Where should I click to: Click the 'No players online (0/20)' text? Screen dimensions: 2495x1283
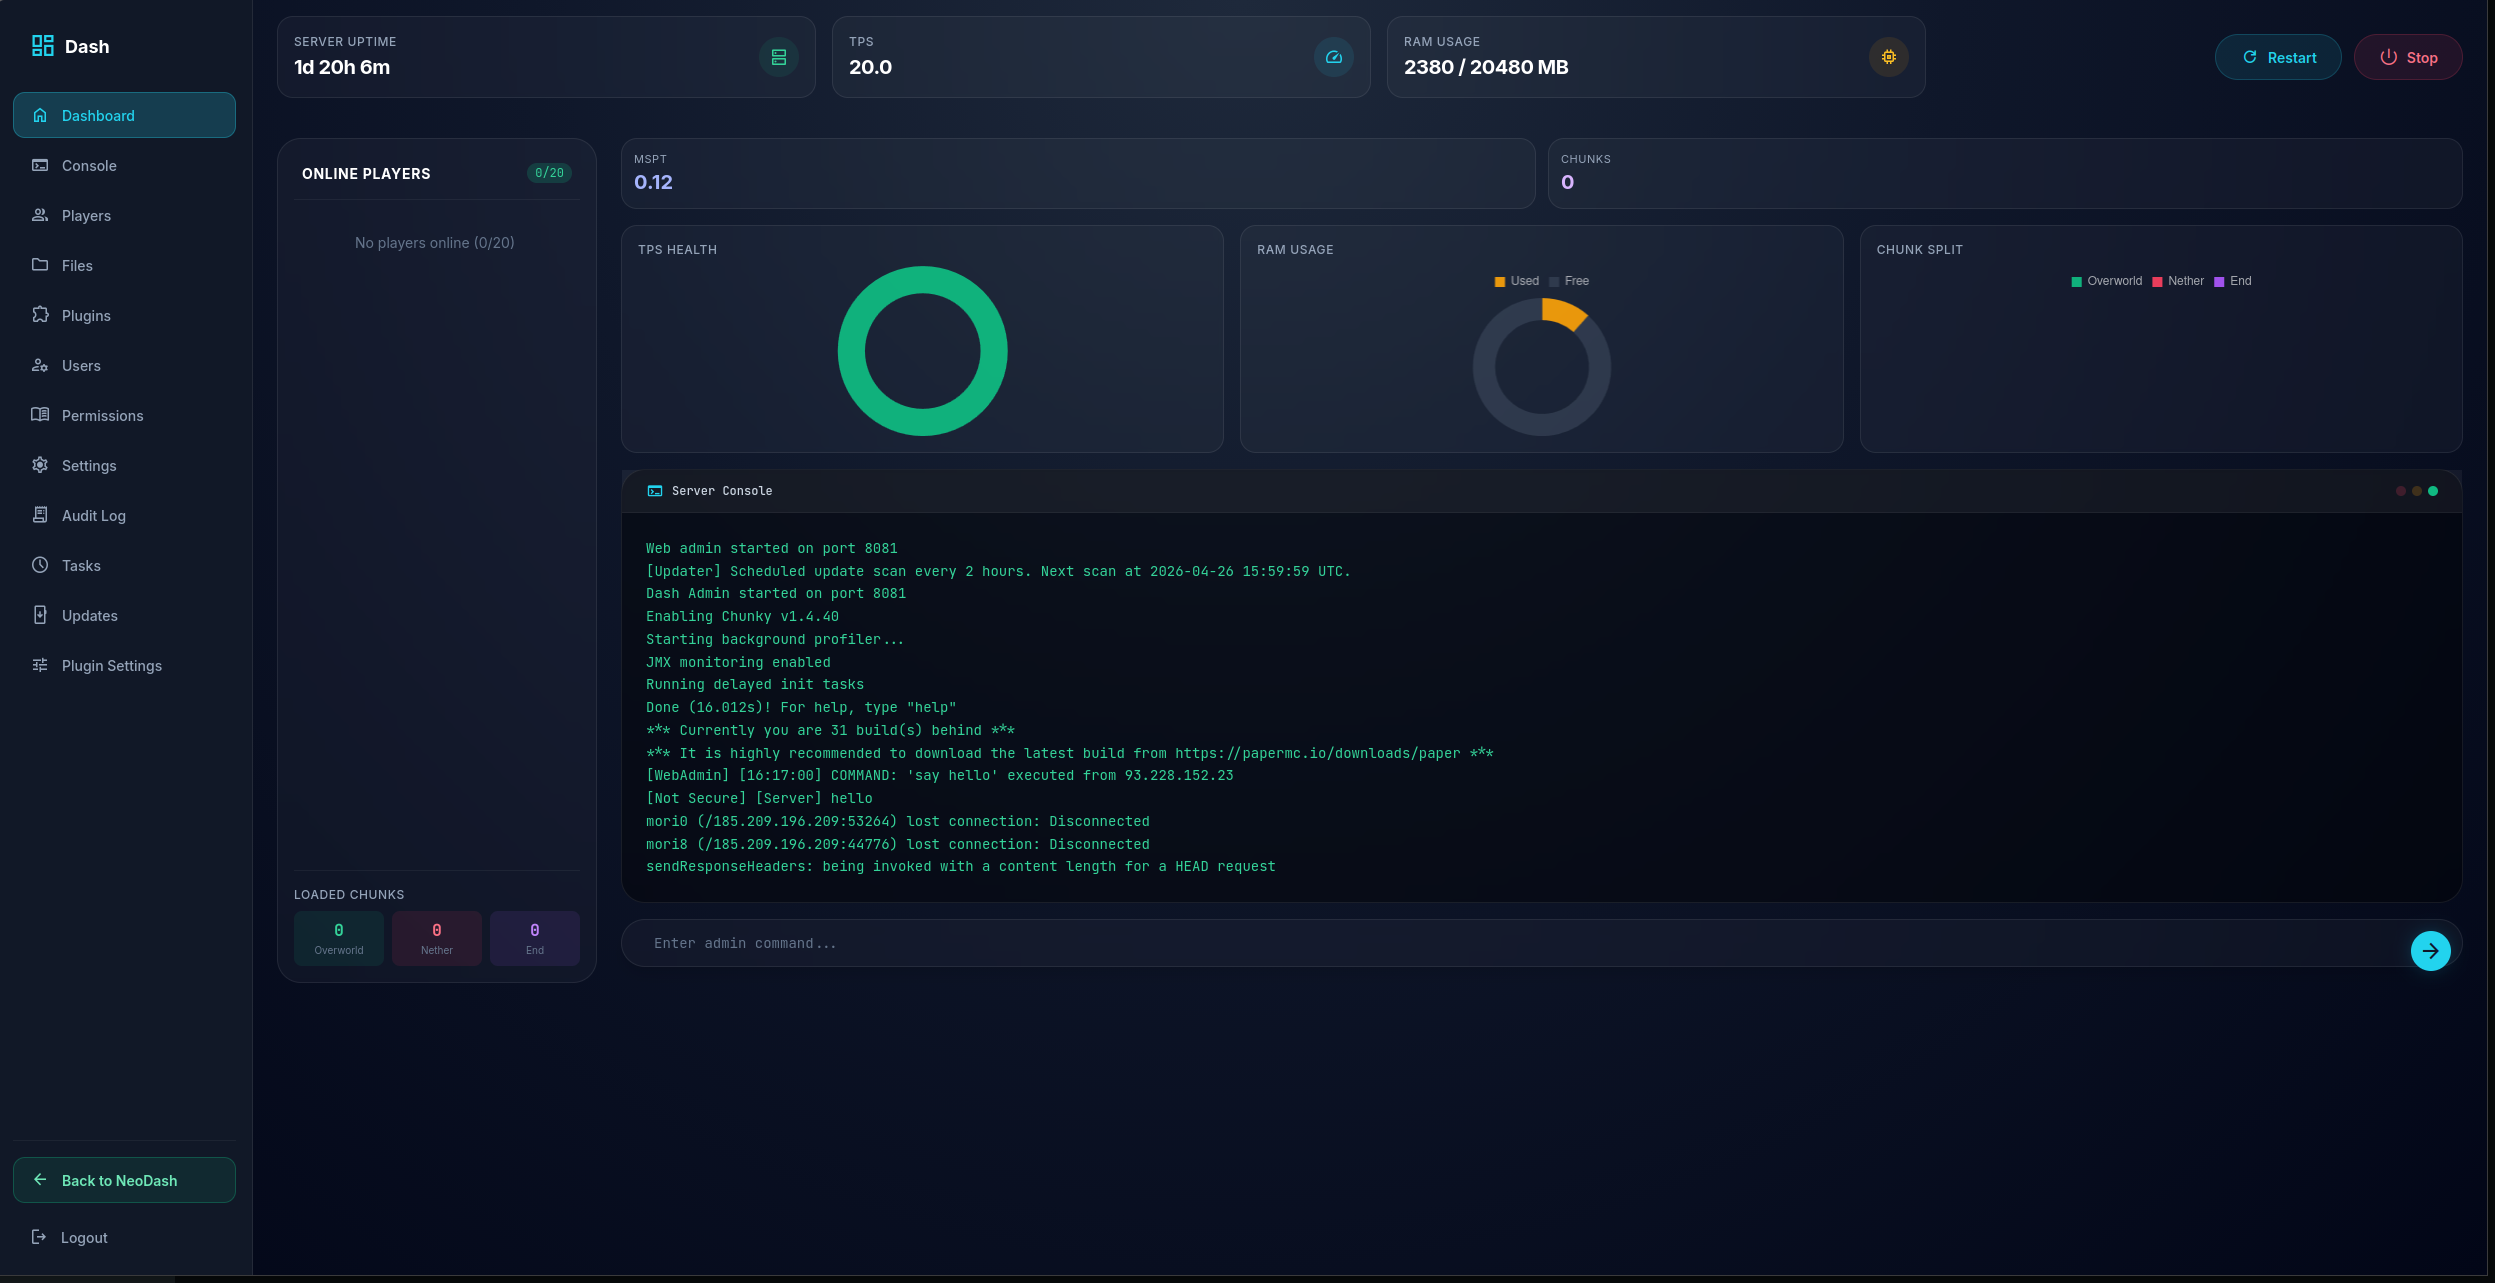tap(435, 243)
